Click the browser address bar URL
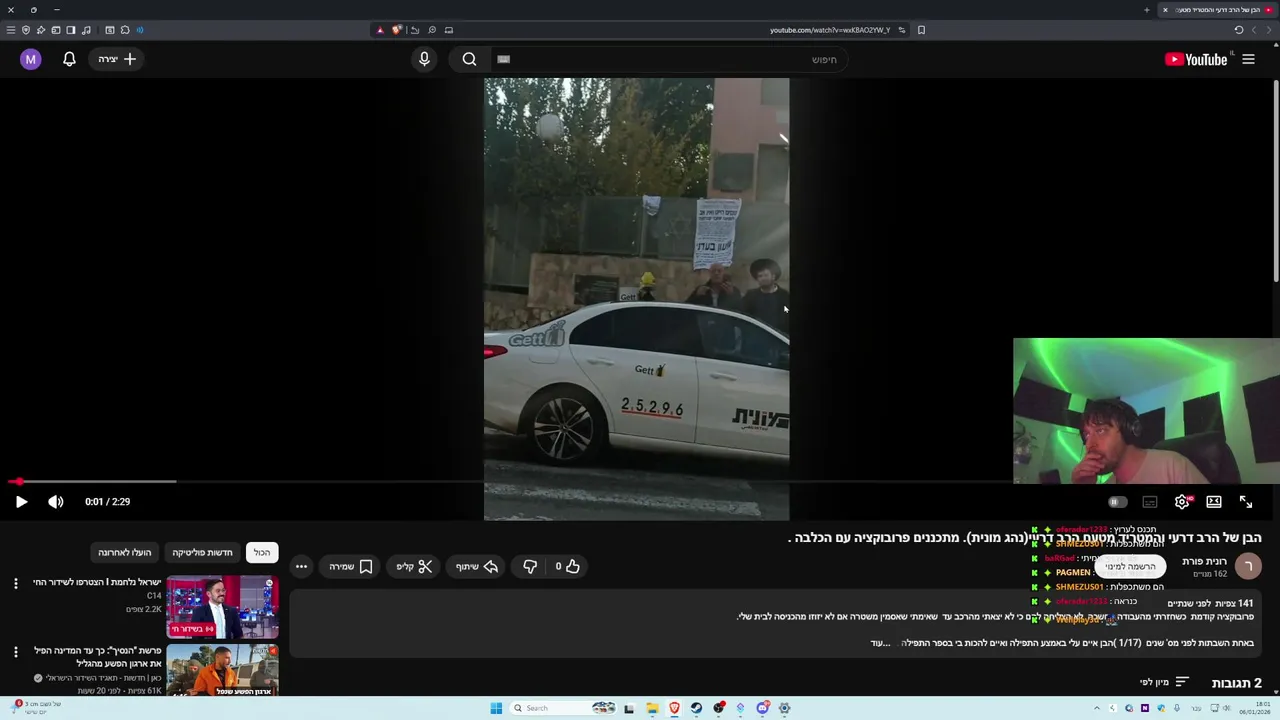Screen dimensions: 1280x720 tap(830, 30)
